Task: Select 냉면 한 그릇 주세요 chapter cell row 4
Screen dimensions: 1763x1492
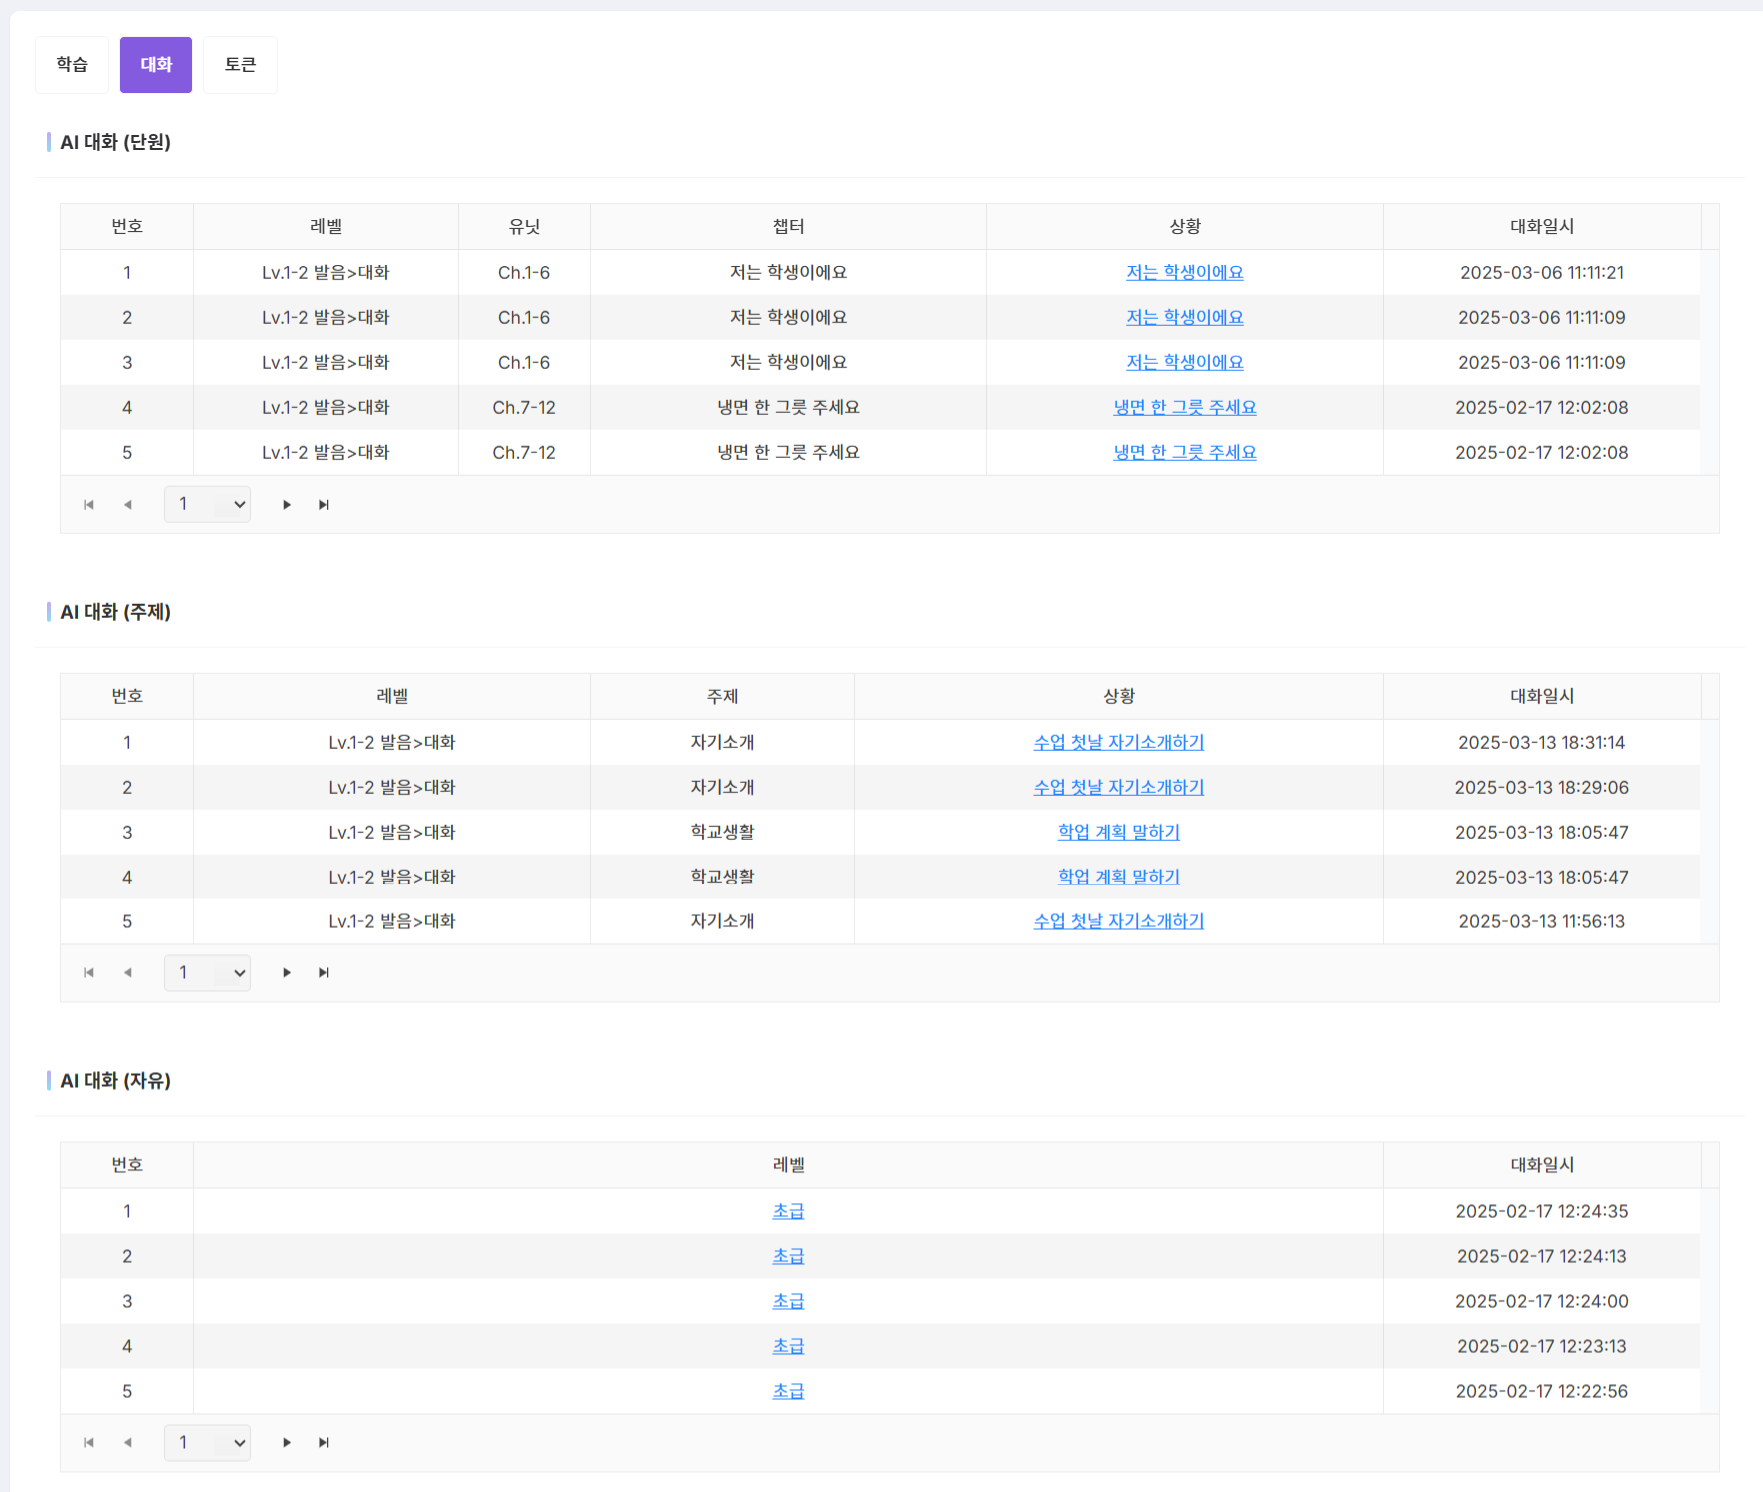Action: coord(788,408)
